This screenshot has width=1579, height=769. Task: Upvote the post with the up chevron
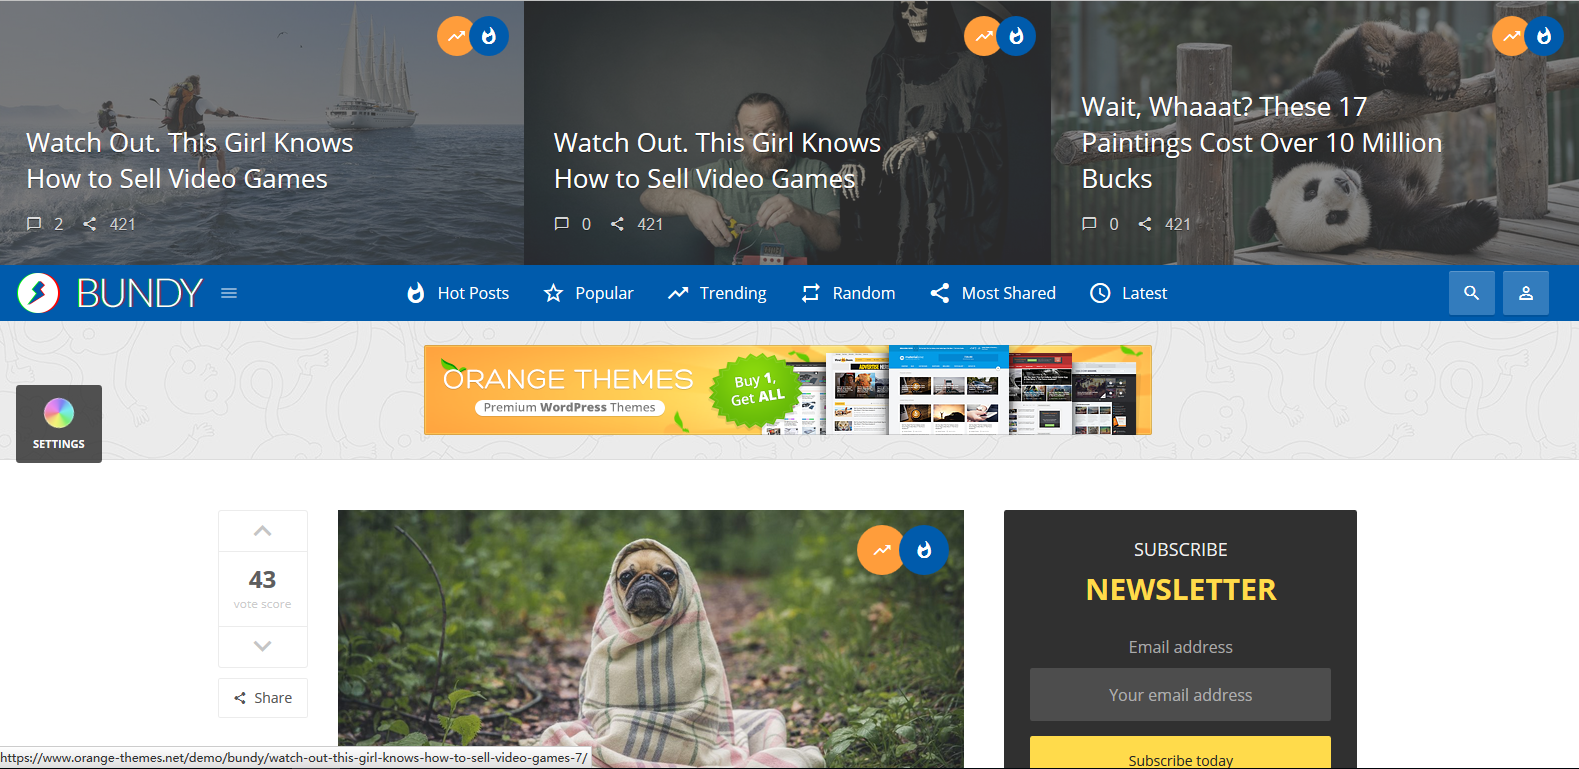(262, 531)
